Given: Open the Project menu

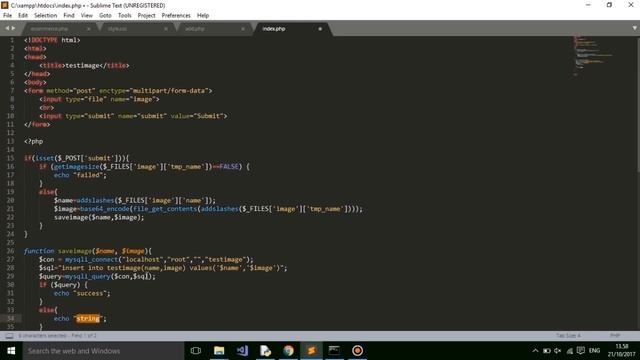Looking at the screenshot, I should 147,16.
